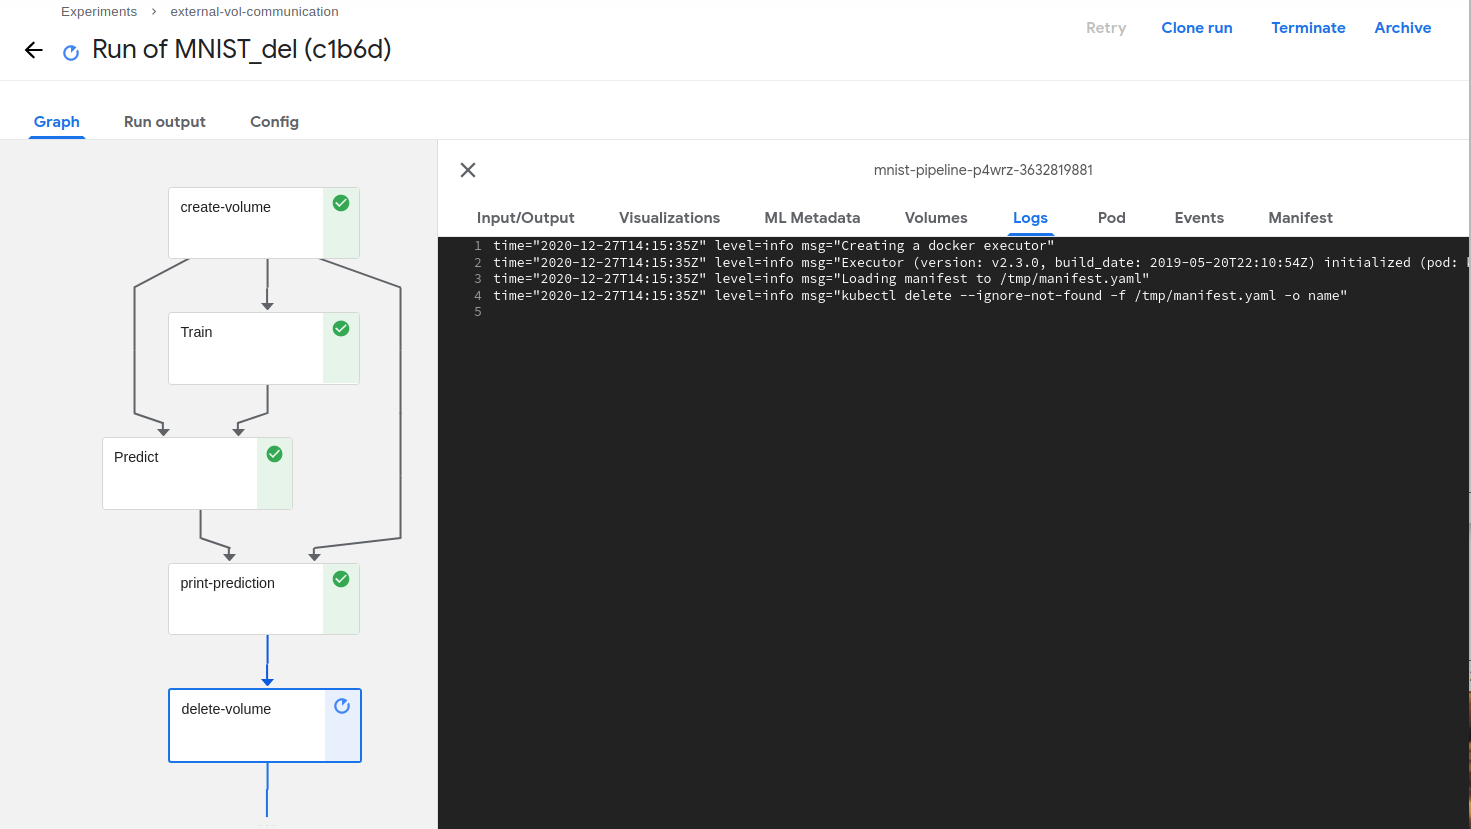Open the Experiments breadcrumb link
Screen dimensions: 1471x829
click(x=98, y=11)
